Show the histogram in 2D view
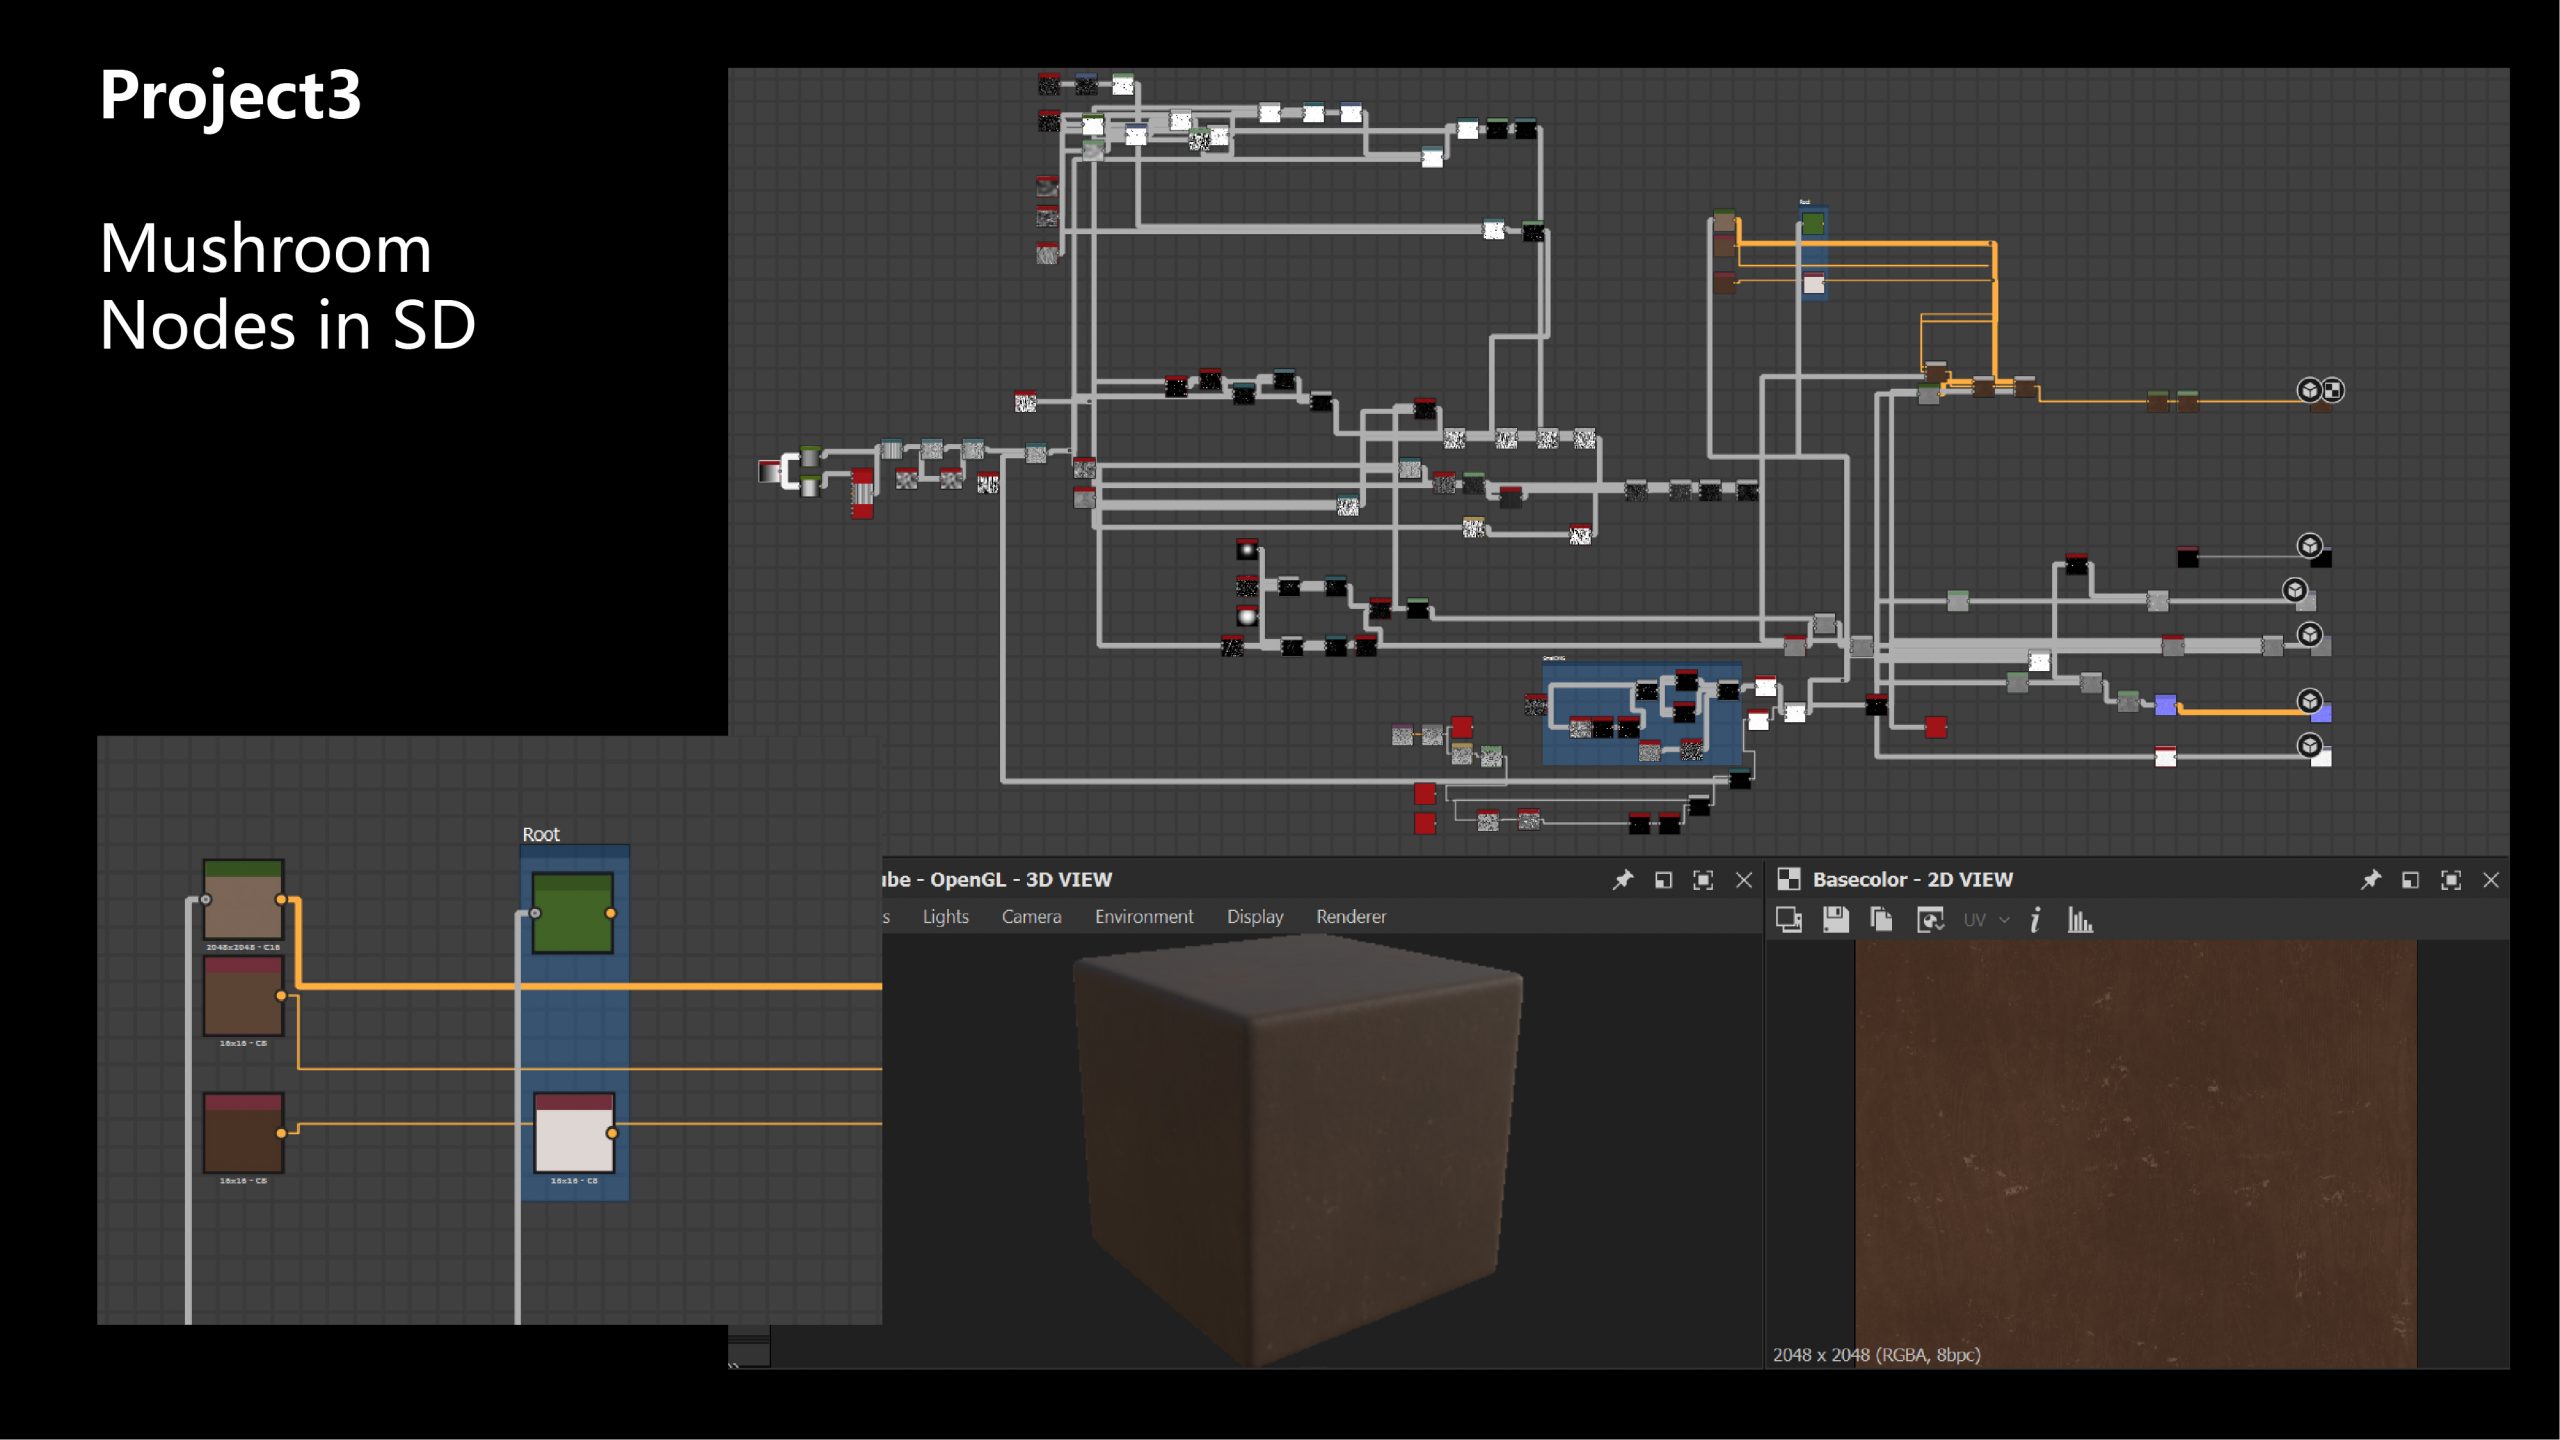This screenshot has height=1440, width=2560. pos(2080,919)
